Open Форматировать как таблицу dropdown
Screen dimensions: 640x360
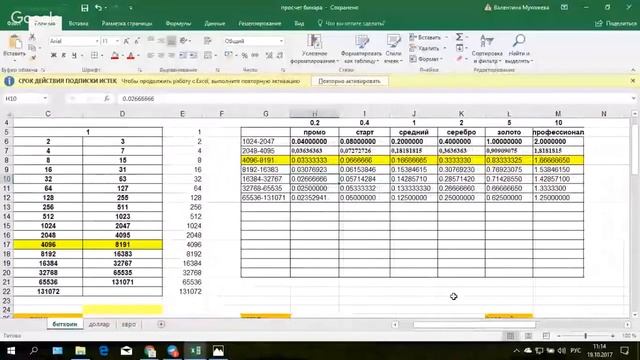[361, 49]
